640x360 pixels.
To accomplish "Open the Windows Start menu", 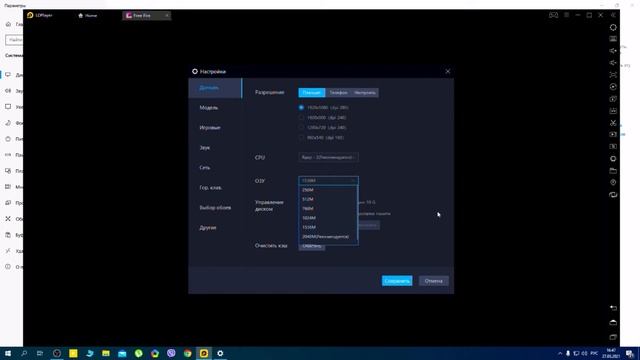I will (x=8, y=353).
